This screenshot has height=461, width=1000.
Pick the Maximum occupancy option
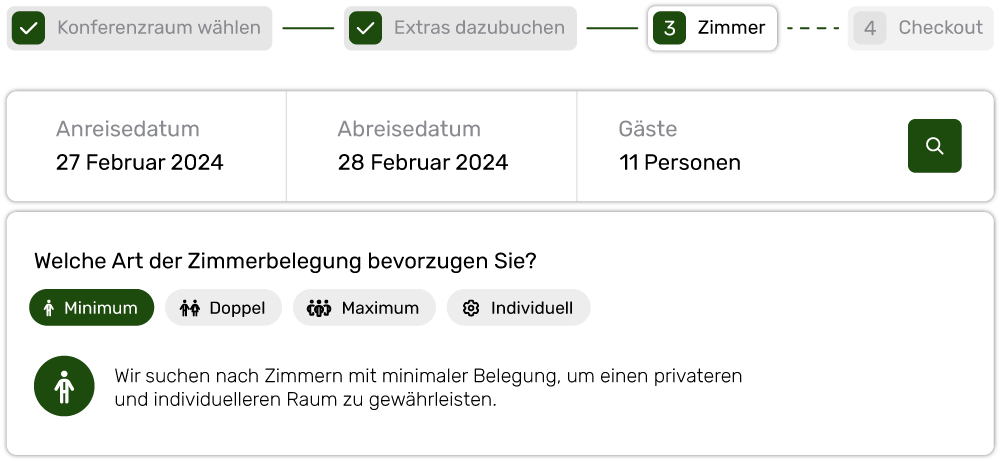pyautogui.click(x=364, y=308)
